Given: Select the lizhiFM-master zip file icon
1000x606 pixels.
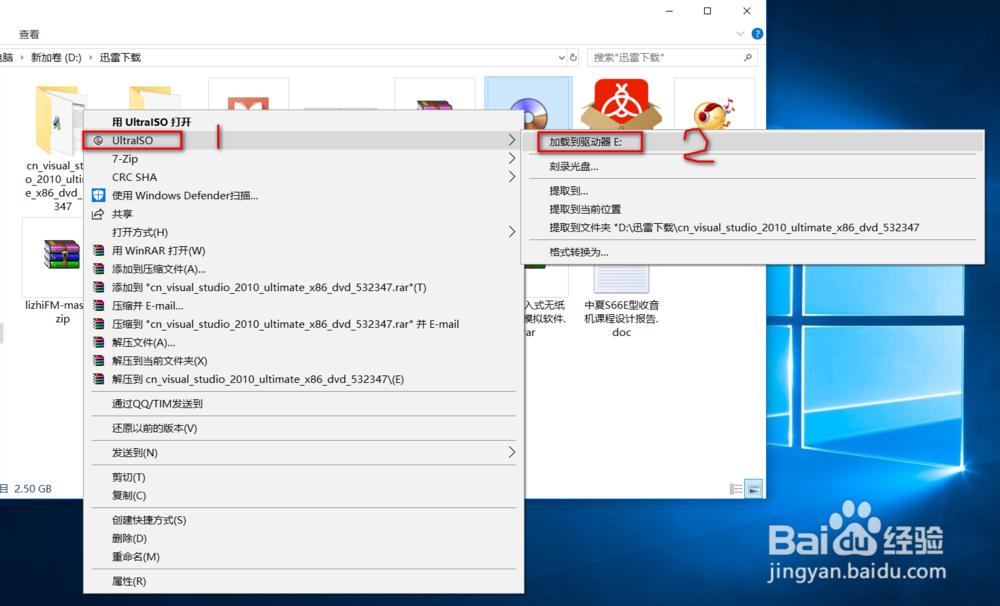Looking at the screenshot, I should pyautogui.click(x=61, y=255).
